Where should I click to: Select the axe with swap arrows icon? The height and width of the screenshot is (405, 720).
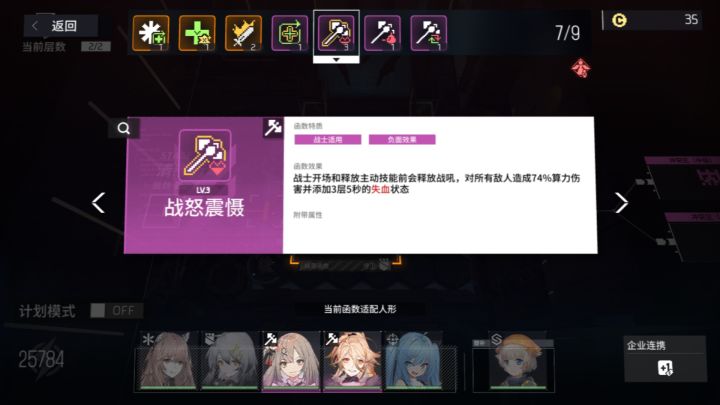point(429,33)
